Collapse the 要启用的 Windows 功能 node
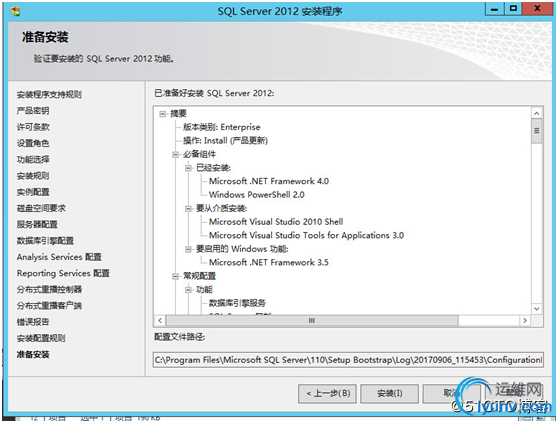This screenshot has height=423, width=558. click(x=188, y=249)
